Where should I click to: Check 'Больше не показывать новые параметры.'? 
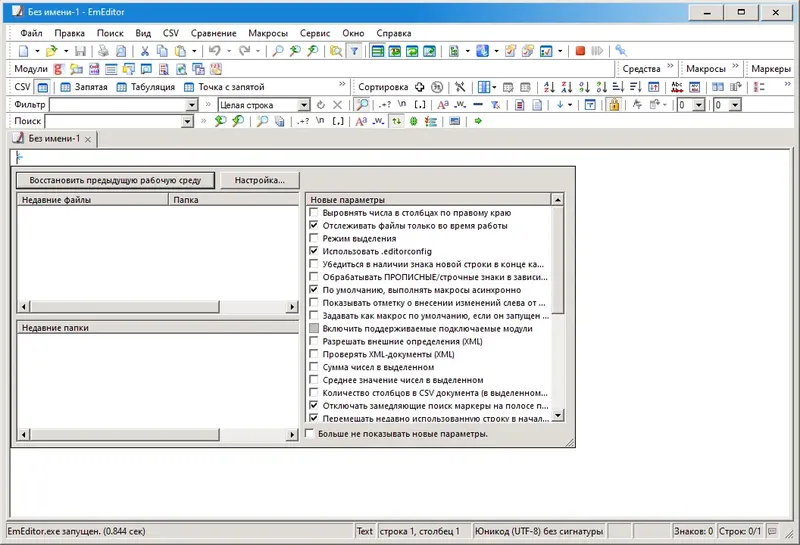309,433
